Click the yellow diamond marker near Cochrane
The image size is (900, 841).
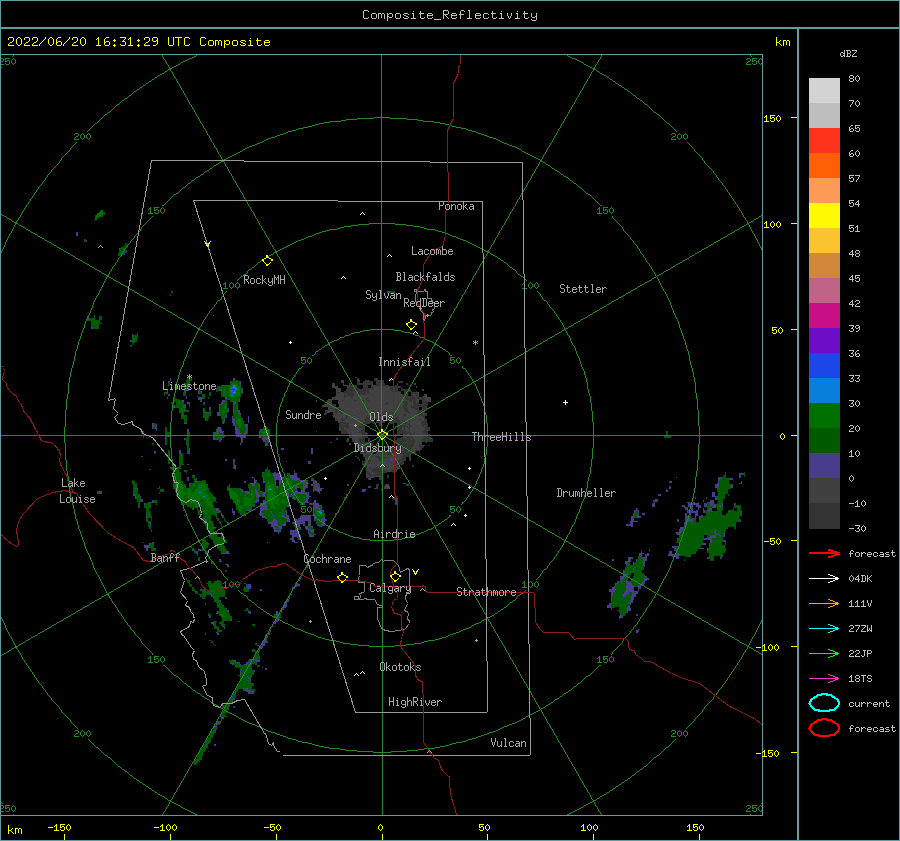pos(342,577)
